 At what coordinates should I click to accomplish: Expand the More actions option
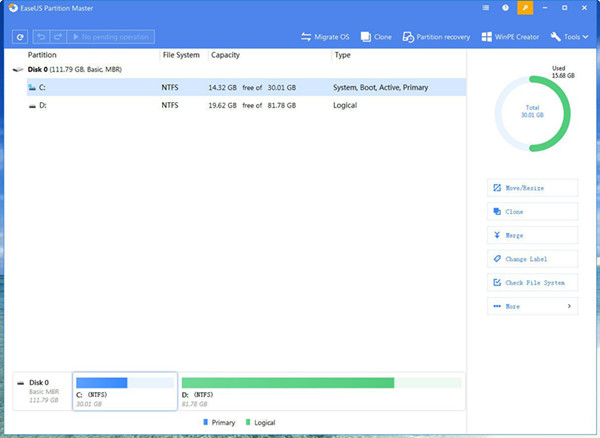coord(531,306)
